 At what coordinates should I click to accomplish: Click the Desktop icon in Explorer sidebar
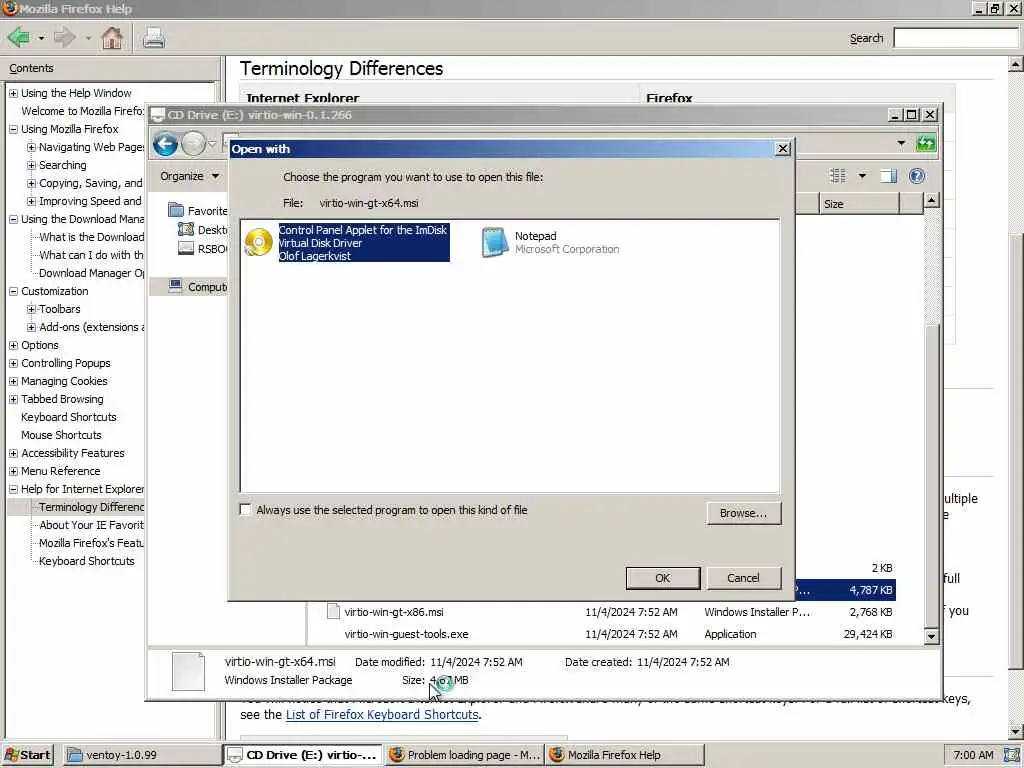(186, 229)
